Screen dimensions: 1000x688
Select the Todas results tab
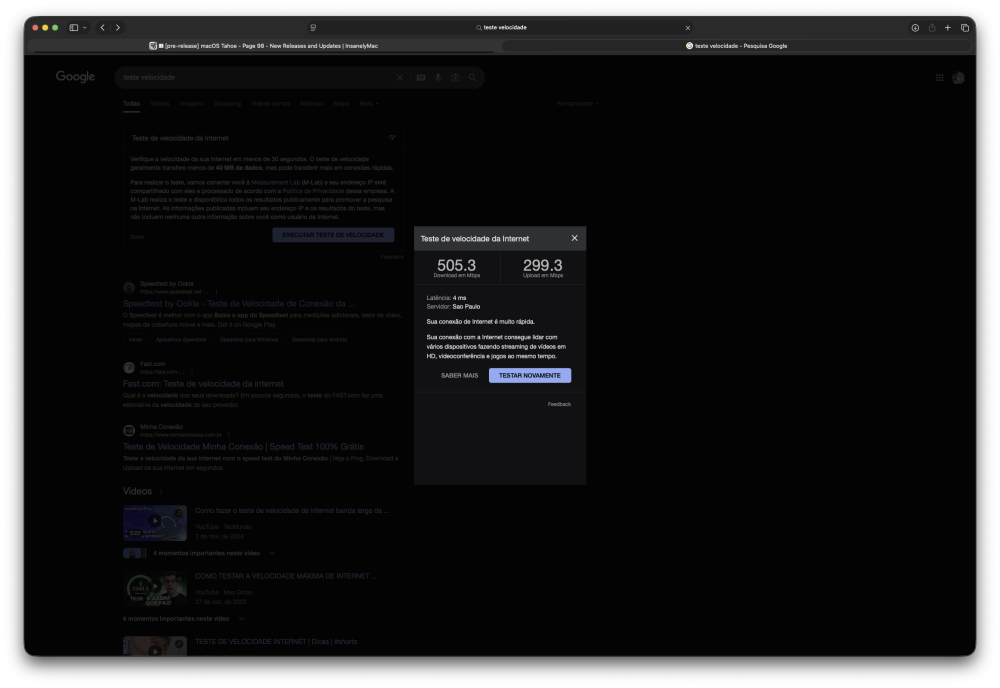coord(131,103)
